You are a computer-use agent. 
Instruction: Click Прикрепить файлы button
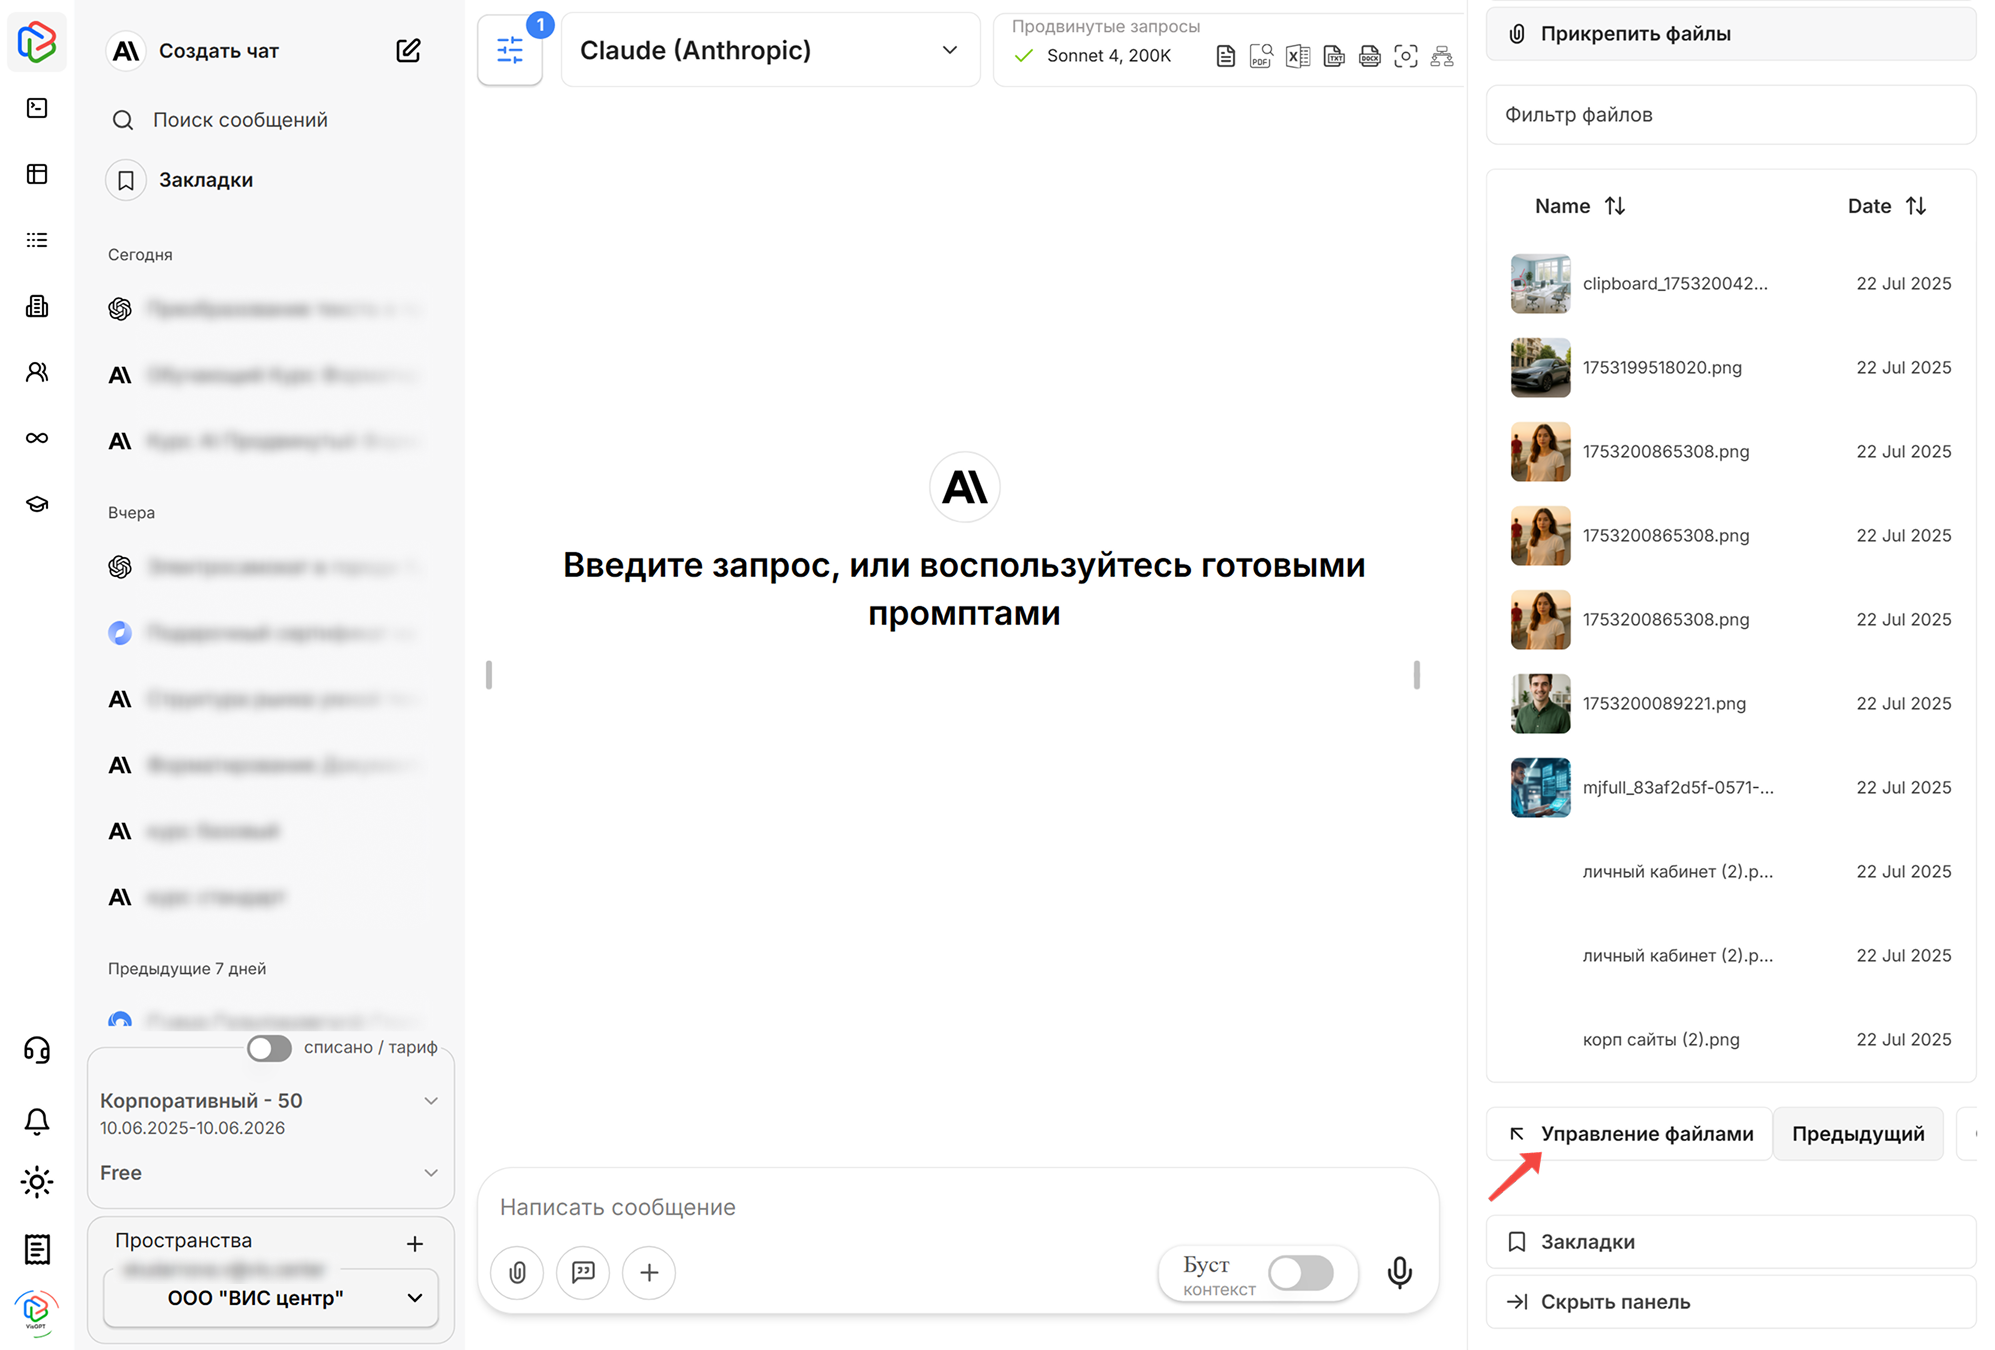[1730, 34]
